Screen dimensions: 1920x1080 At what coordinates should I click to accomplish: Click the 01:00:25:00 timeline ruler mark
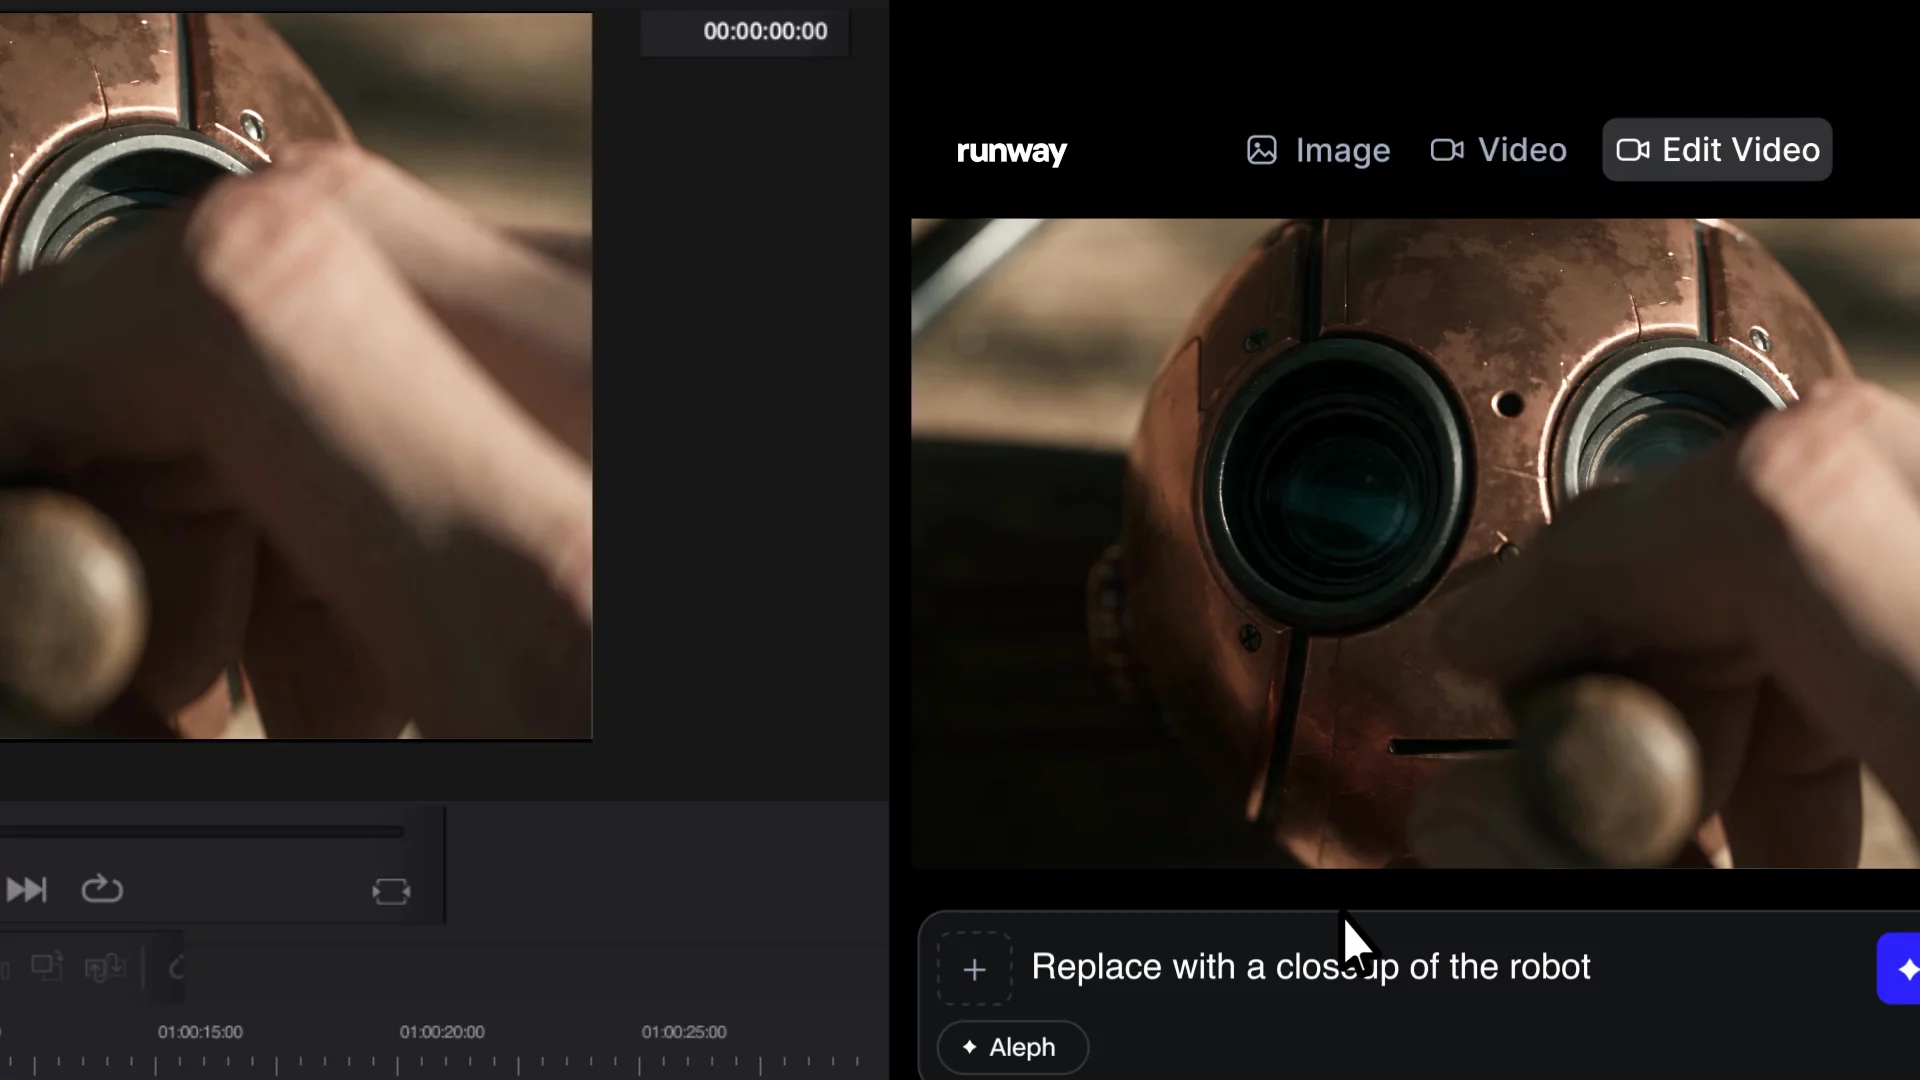click(x=684, y=1031)
